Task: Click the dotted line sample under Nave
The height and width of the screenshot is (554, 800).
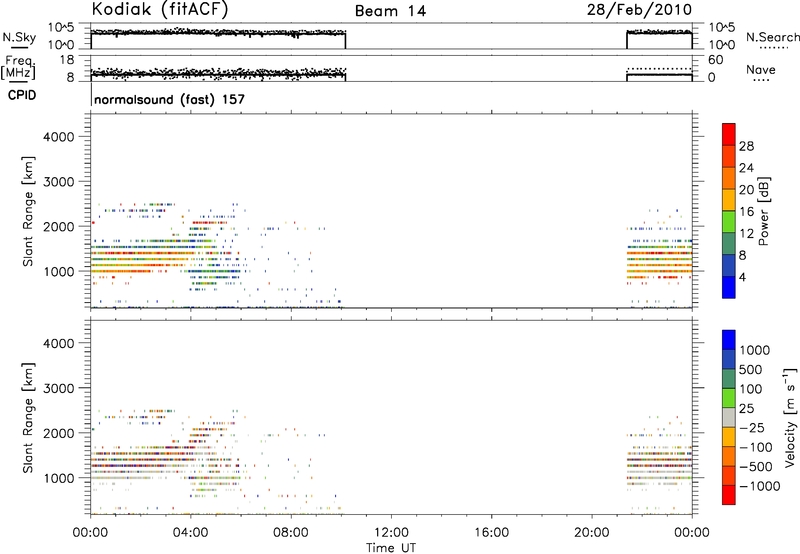Action: tap(762, 81)
